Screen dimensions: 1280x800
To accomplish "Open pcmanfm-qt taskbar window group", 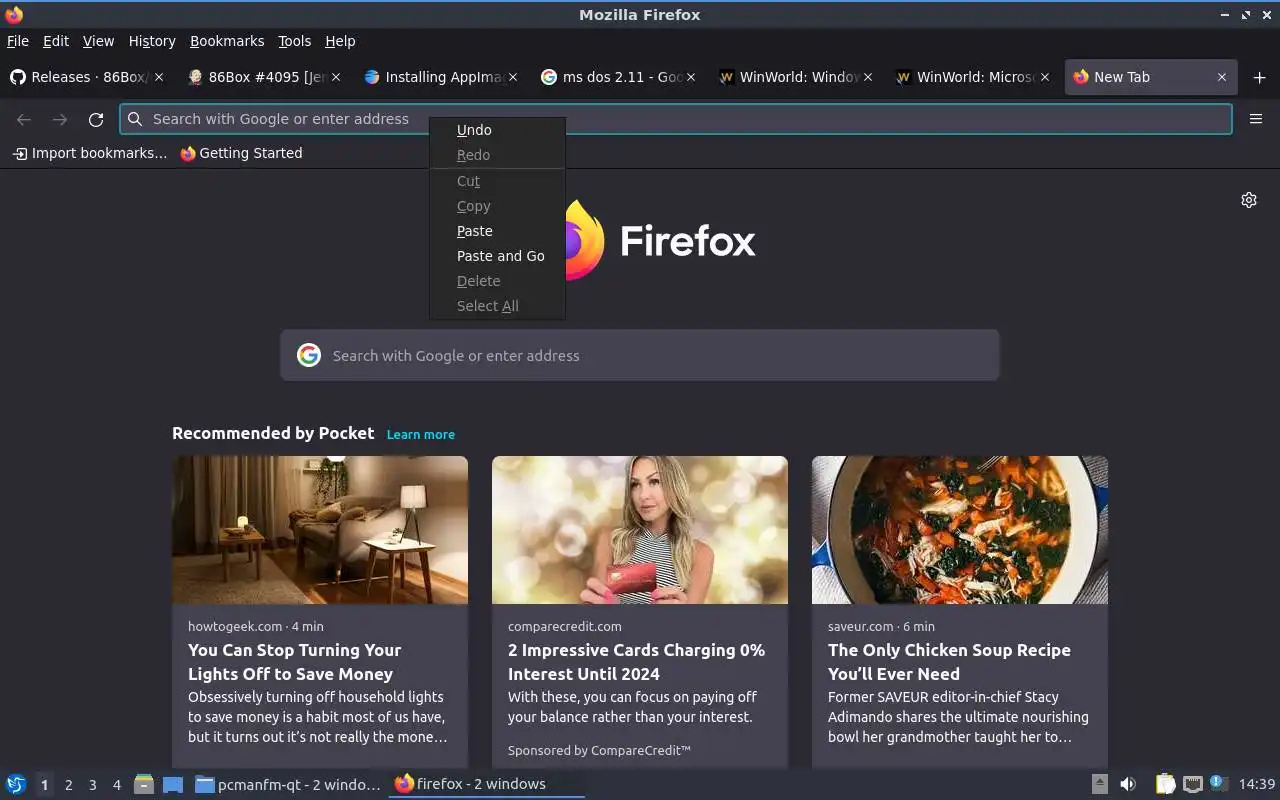I will click(288, 784).
